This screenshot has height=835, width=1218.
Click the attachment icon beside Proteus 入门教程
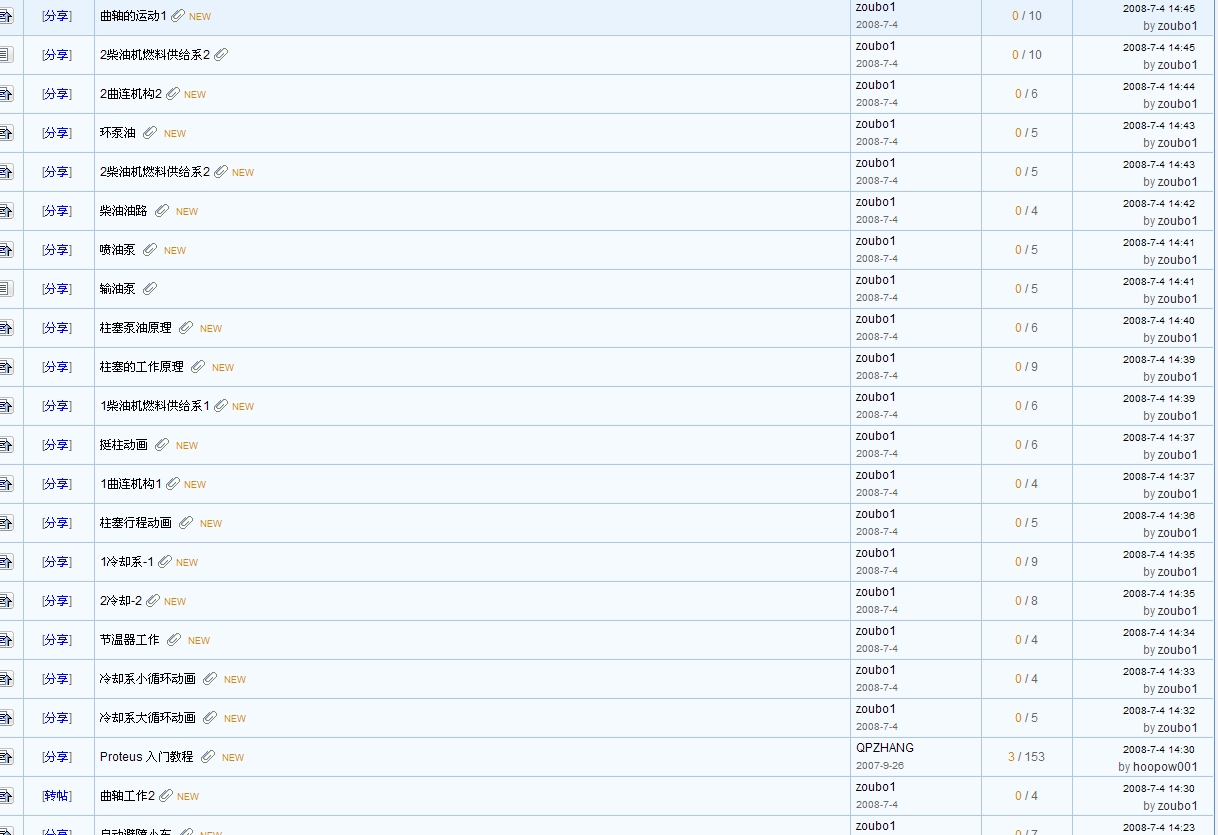coord(208,757)
